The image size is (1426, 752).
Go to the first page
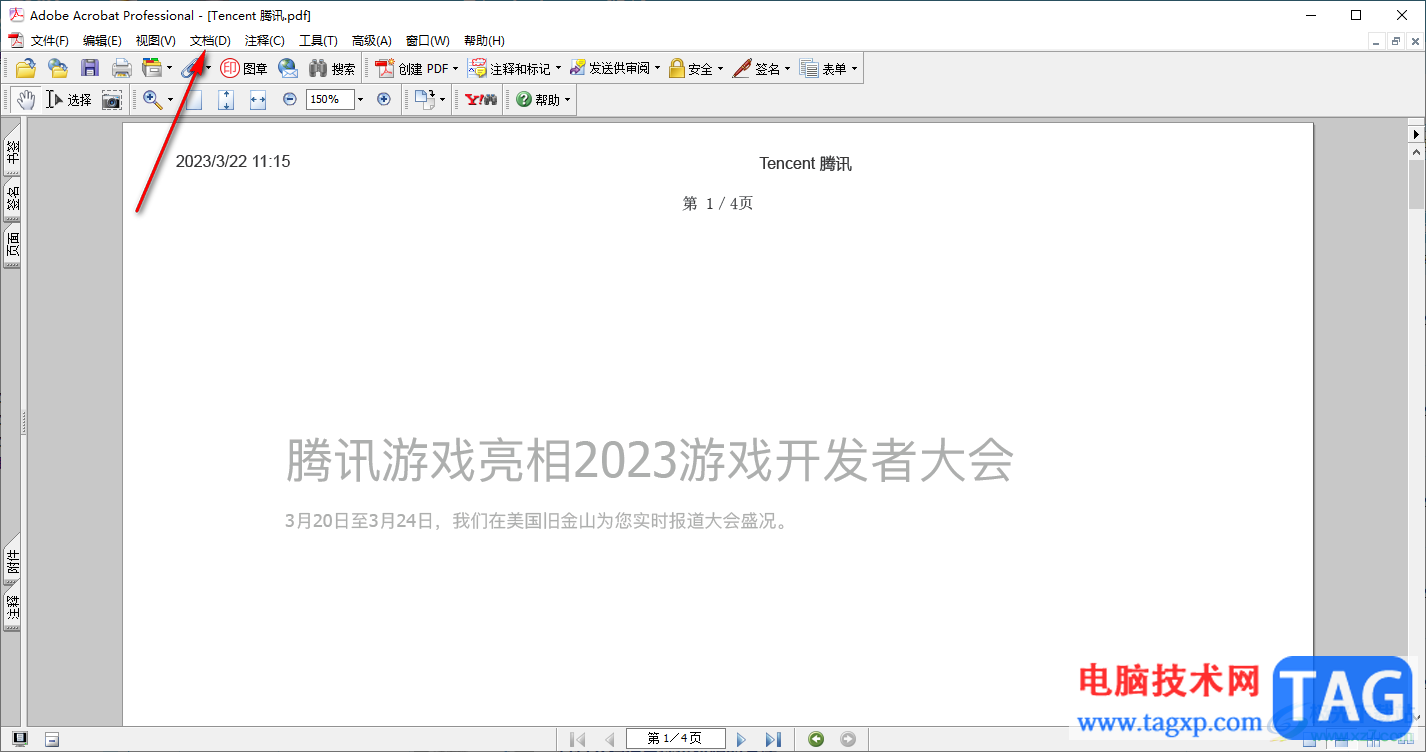(x=577, y=739)
